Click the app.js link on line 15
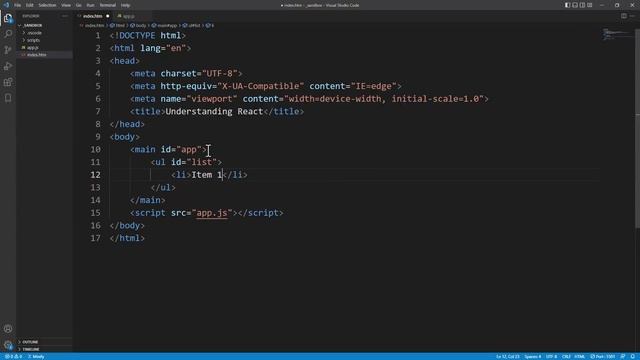This screenshot has width=640, height=360. [211, 213]
